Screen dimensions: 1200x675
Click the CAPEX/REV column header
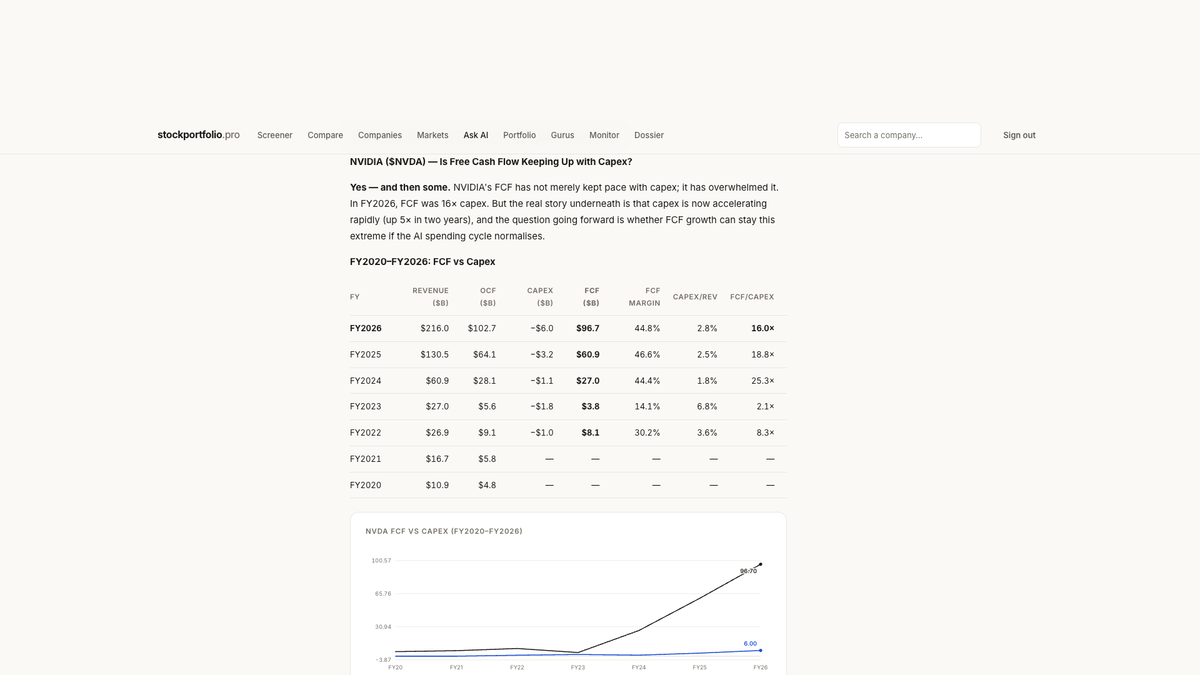point(695,297)
